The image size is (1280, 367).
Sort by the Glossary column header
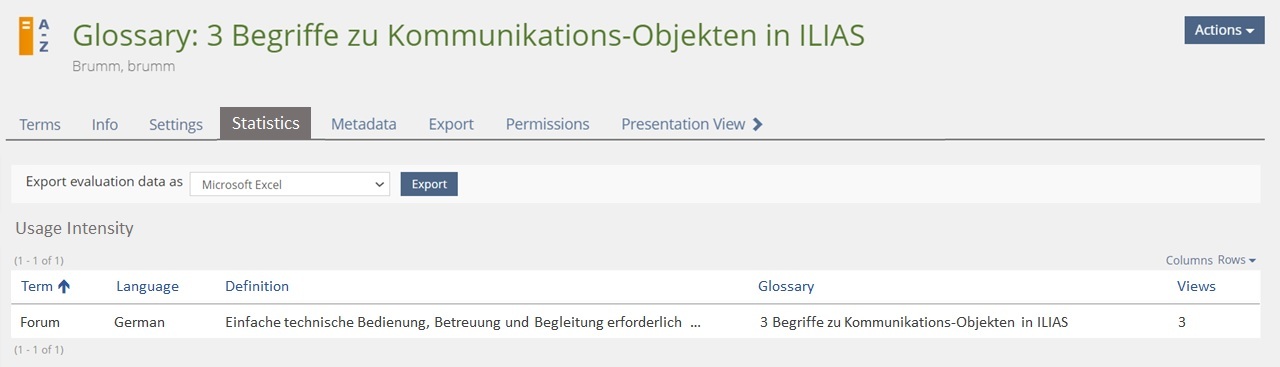tap(786, 286)
